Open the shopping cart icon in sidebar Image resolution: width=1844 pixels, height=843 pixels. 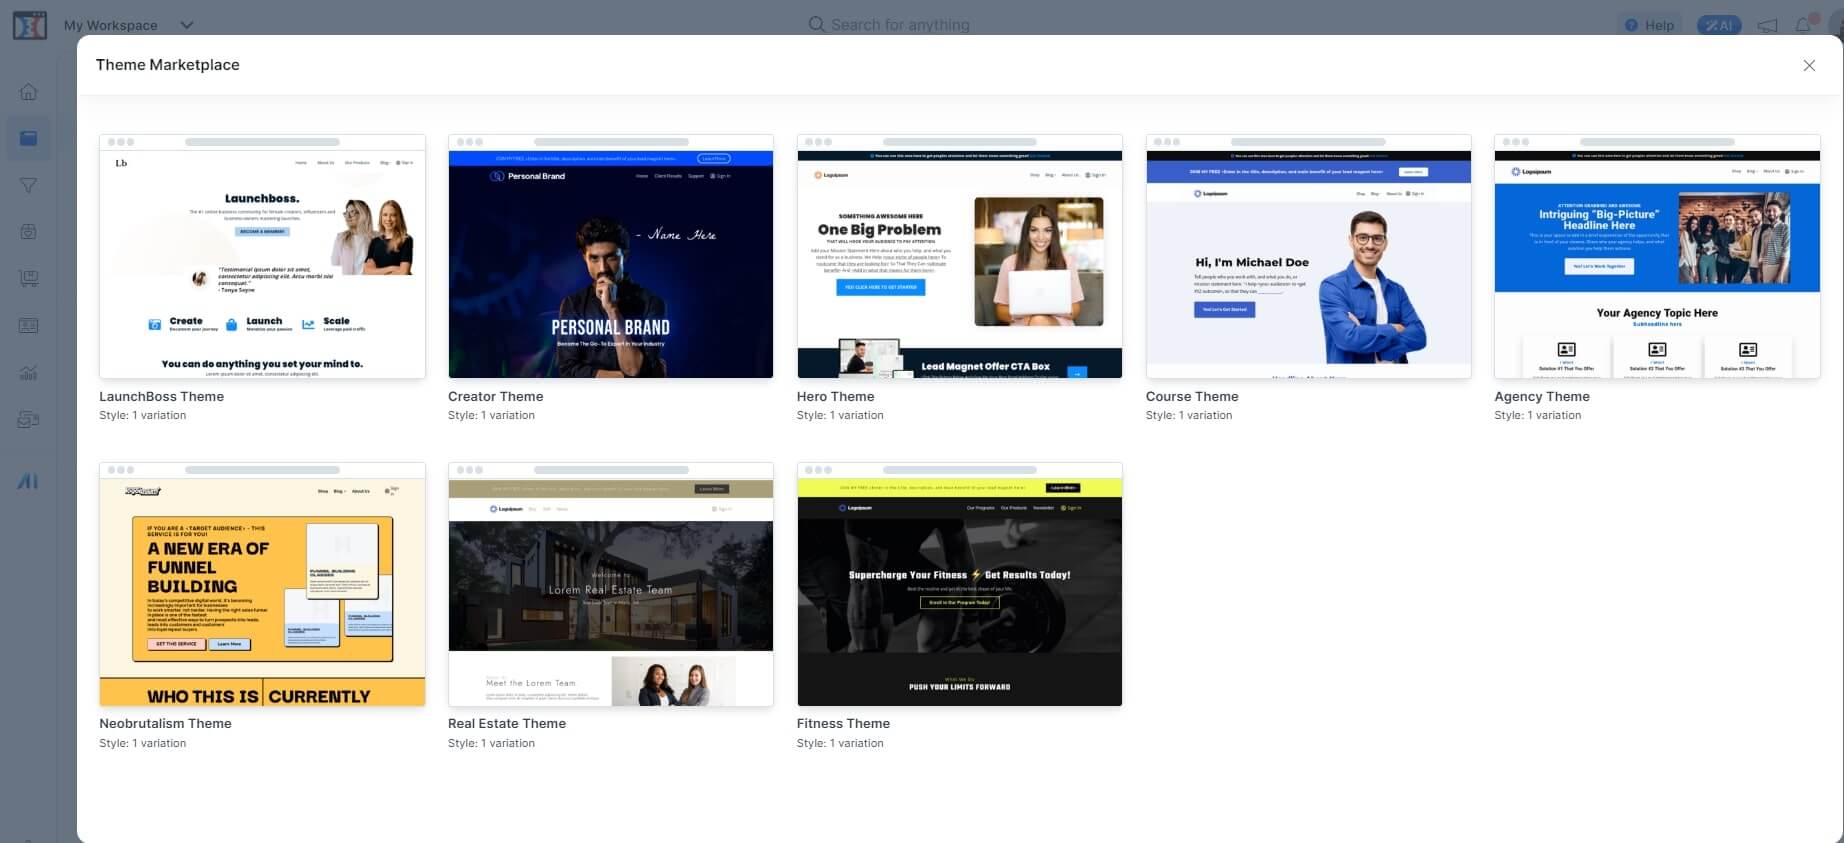coord(29,278)
